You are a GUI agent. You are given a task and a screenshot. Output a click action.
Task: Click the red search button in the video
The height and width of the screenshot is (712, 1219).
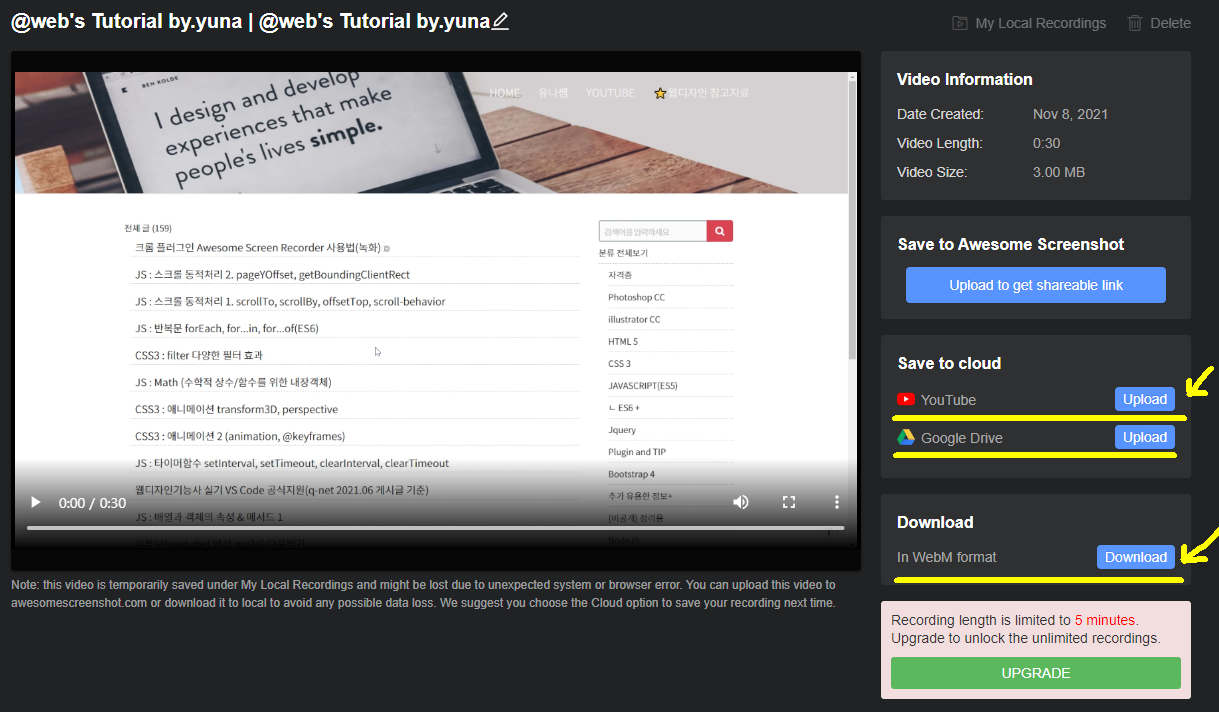pos(720,231)
